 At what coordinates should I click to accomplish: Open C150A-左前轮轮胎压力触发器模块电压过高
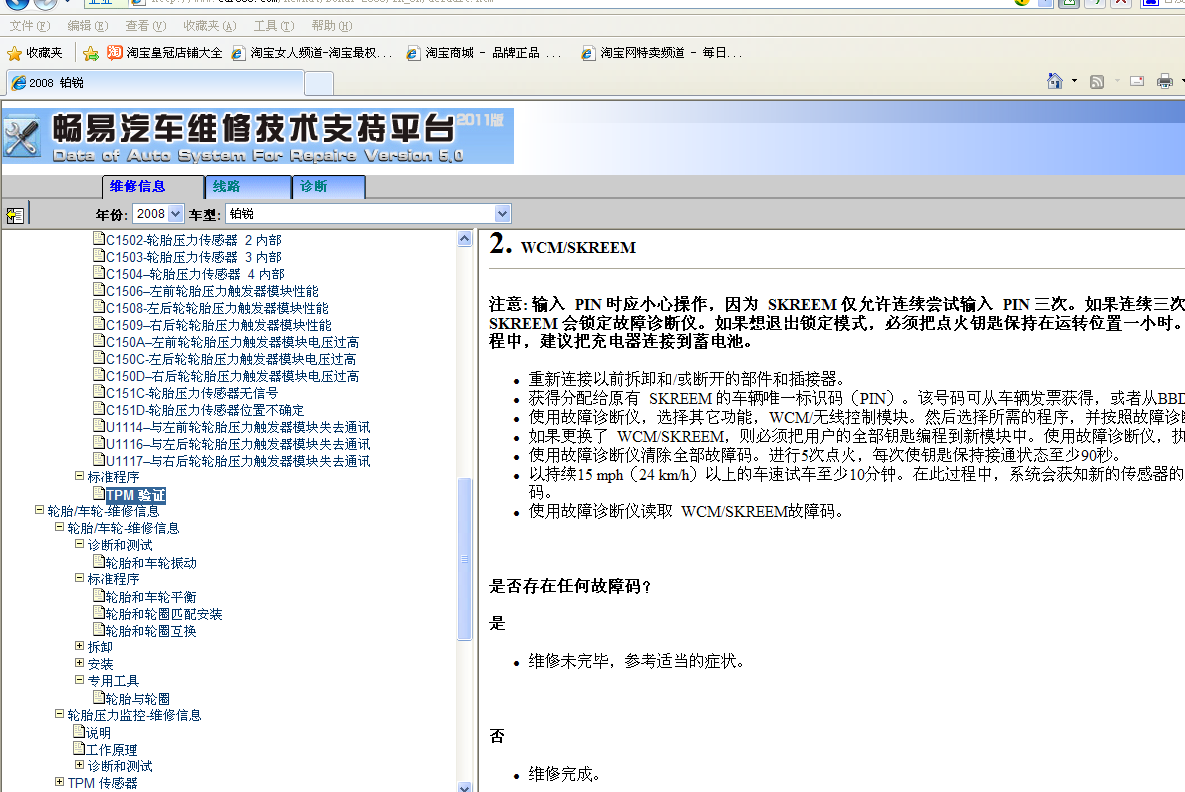pos(226,342)
